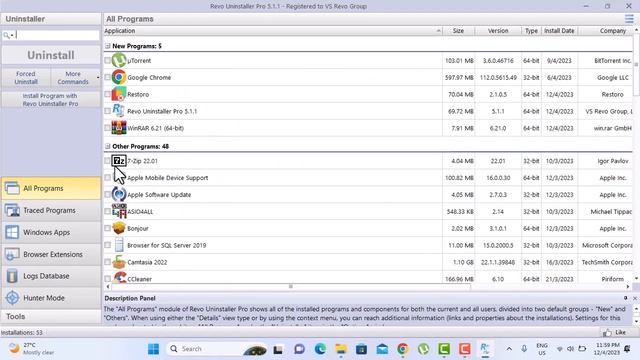Click the Browser for SQL Server 2019 icon
The width and height of the screenshot is (640, 360).
[119, 245]
